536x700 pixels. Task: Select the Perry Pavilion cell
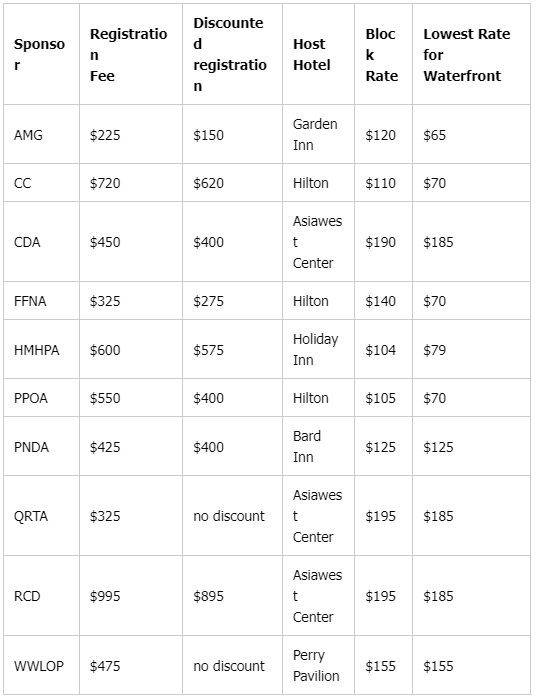click(x=318, y=665)
